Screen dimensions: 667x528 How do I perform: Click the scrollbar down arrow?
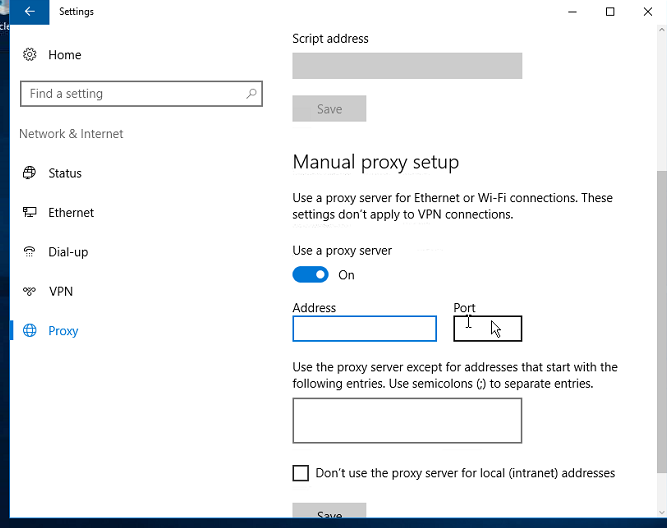[662, 513]
